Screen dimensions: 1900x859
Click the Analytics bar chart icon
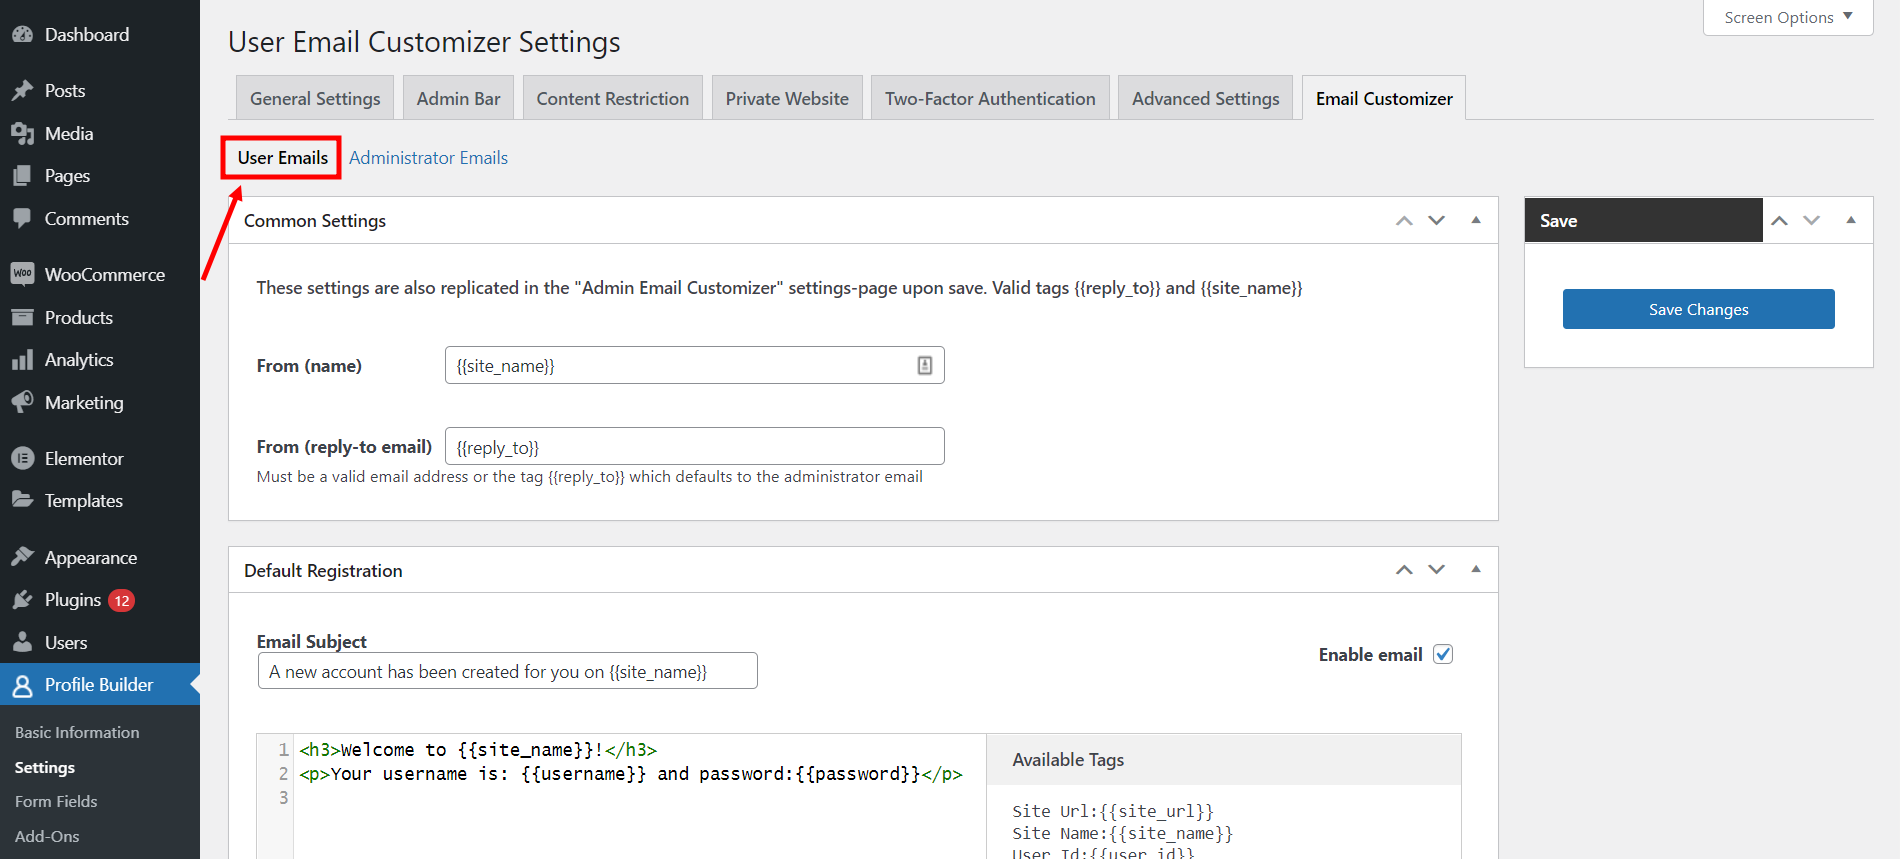coord(22,360)
